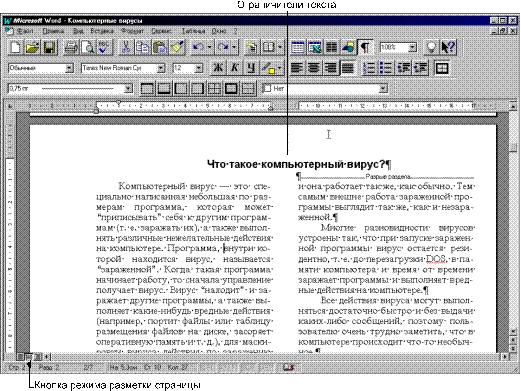Click the increase indent icon
This screenshot has height=391, width=521.
pos(421,68)
